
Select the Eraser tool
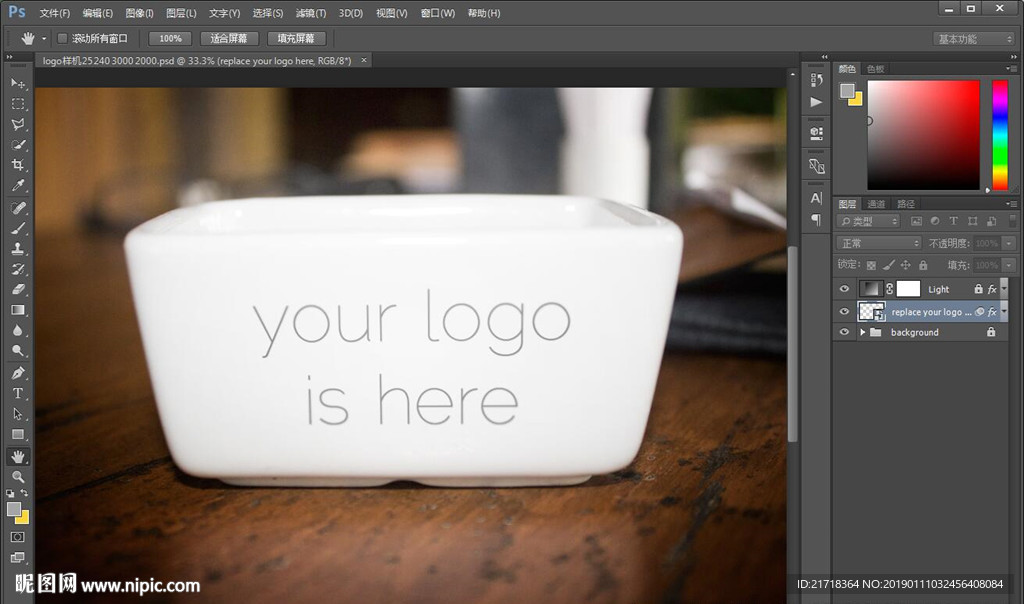[x=18, y=289]
